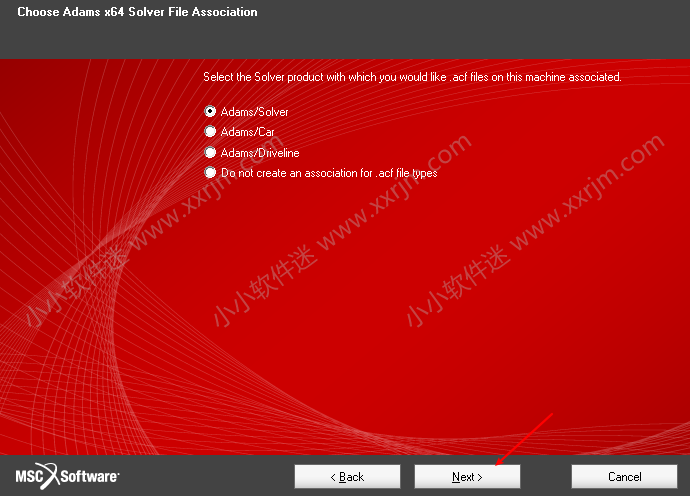Select the Adams/Solver radio button
Image resolution: width=690 pixels, height=496 pixels.
pyautogui.click(x=210, y=112)
